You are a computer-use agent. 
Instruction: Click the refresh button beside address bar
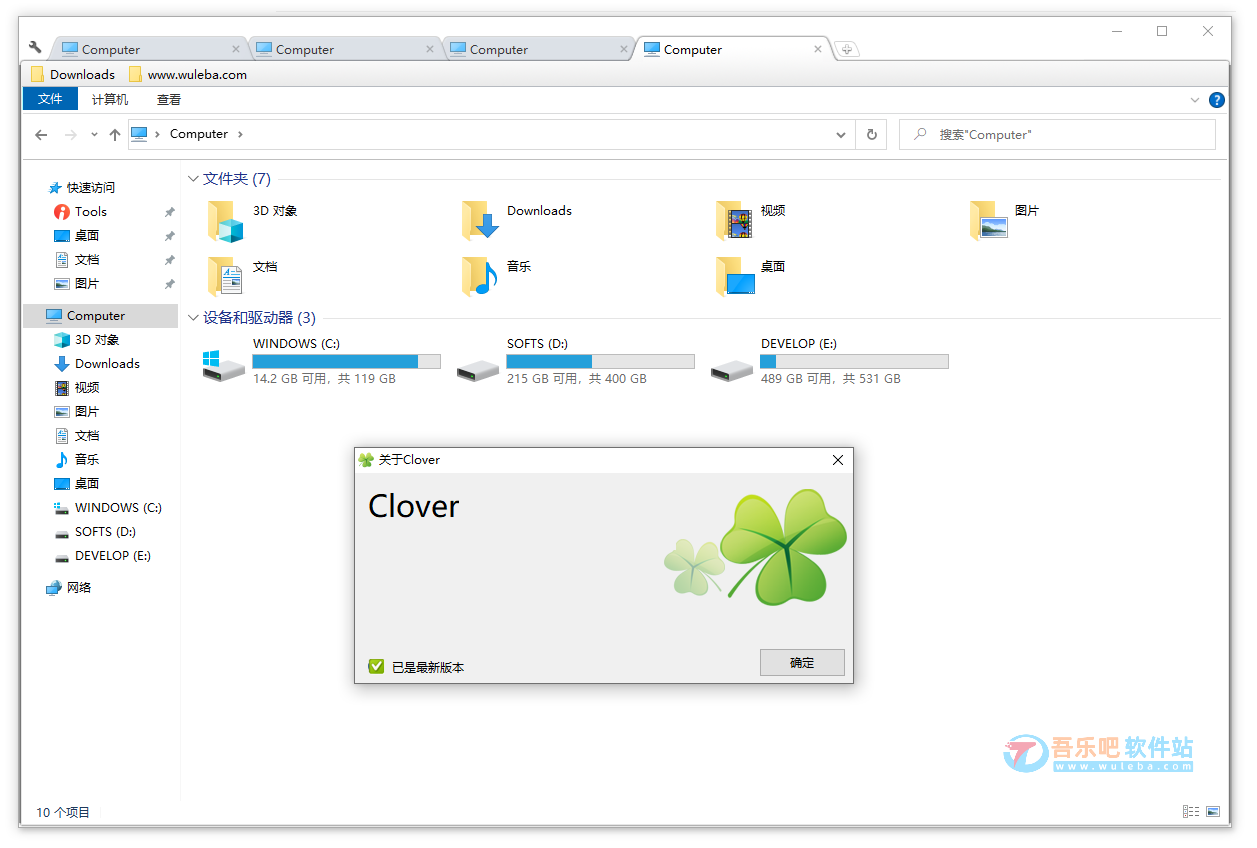click(871, 134)
